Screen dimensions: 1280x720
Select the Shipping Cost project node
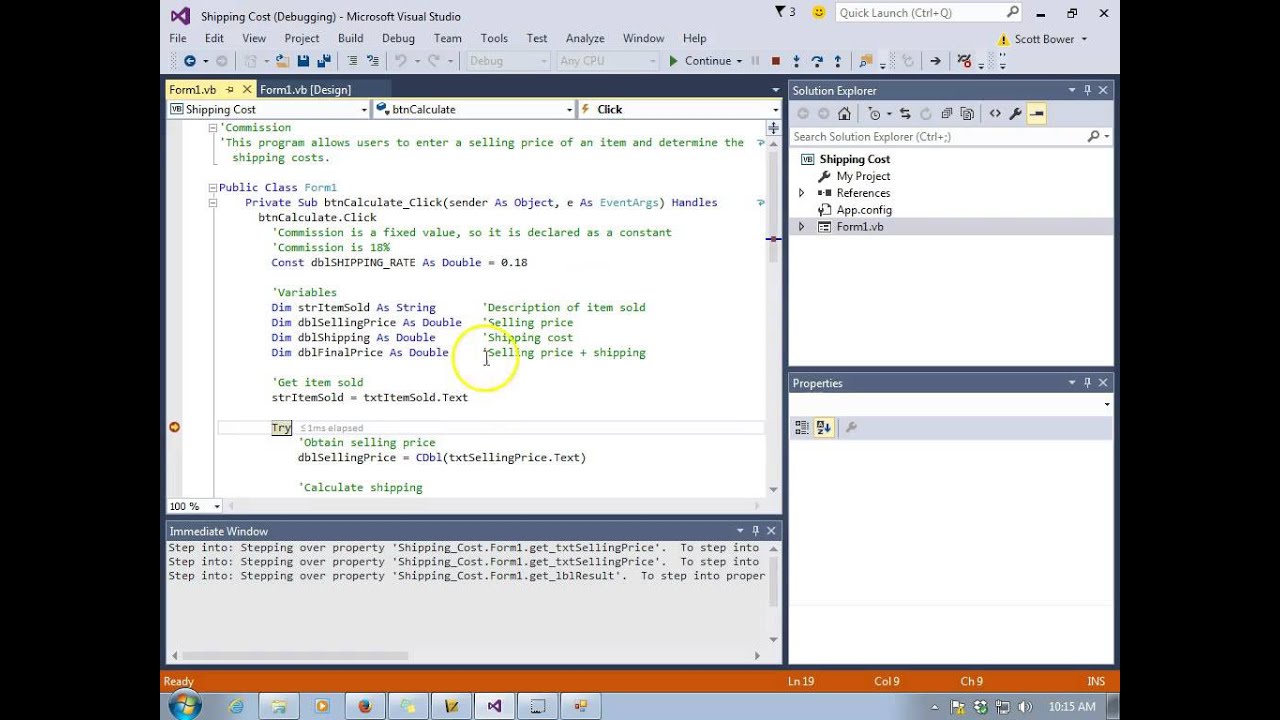[854, 159]
